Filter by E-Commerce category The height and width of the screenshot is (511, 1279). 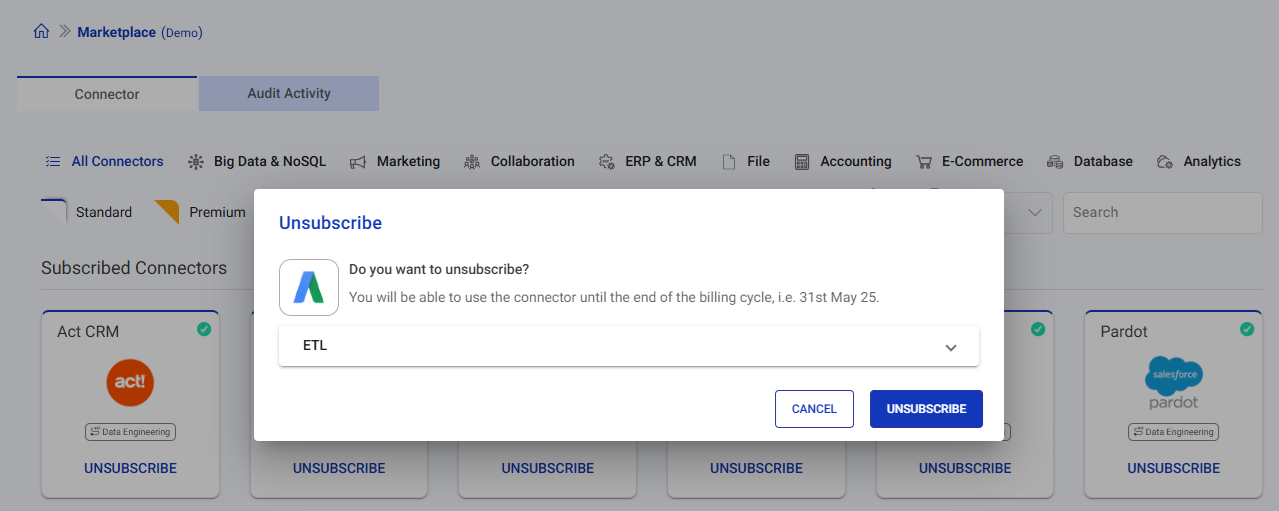982,161
